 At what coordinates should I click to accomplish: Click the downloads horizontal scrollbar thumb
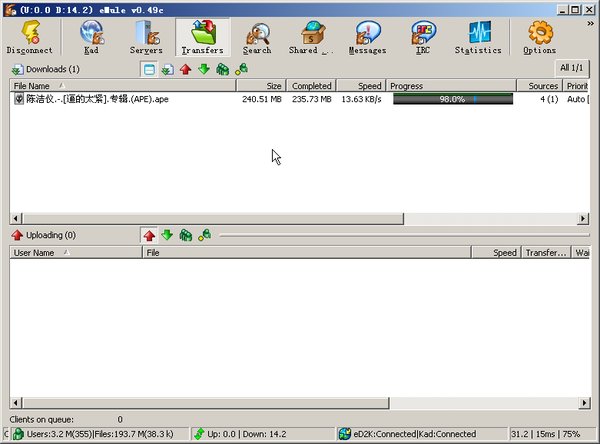click(x=213, y=219)
